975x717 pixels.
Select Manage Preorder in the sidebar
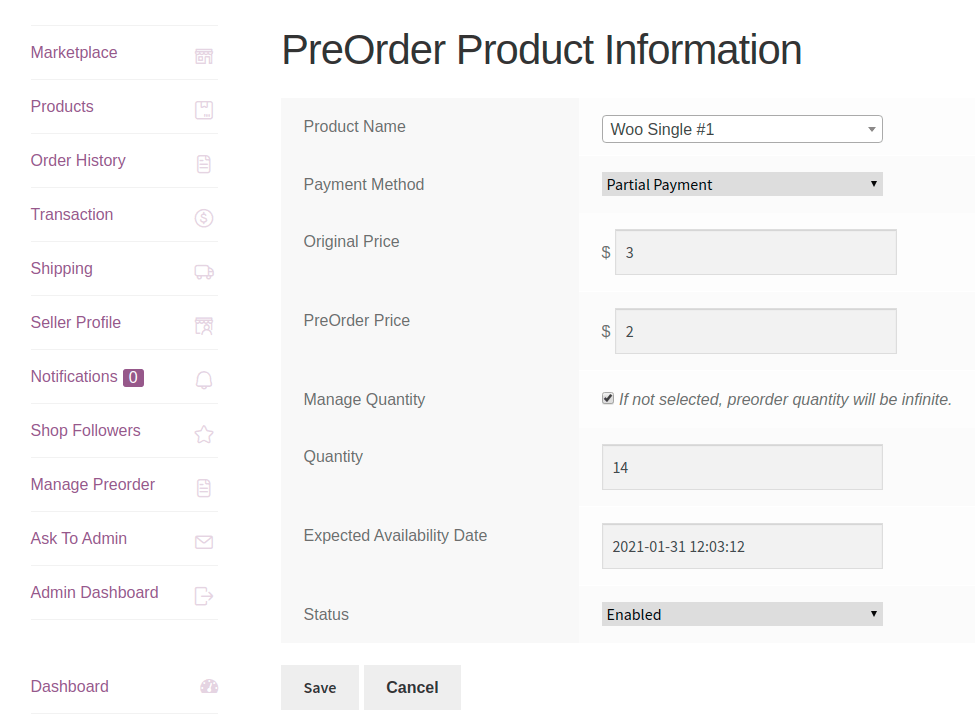coord(92,485)
